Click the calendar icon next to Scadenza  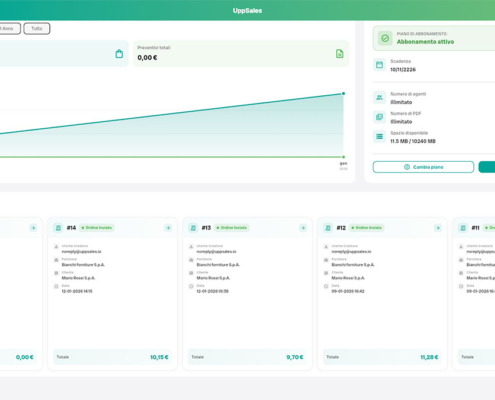click(379, 65)
